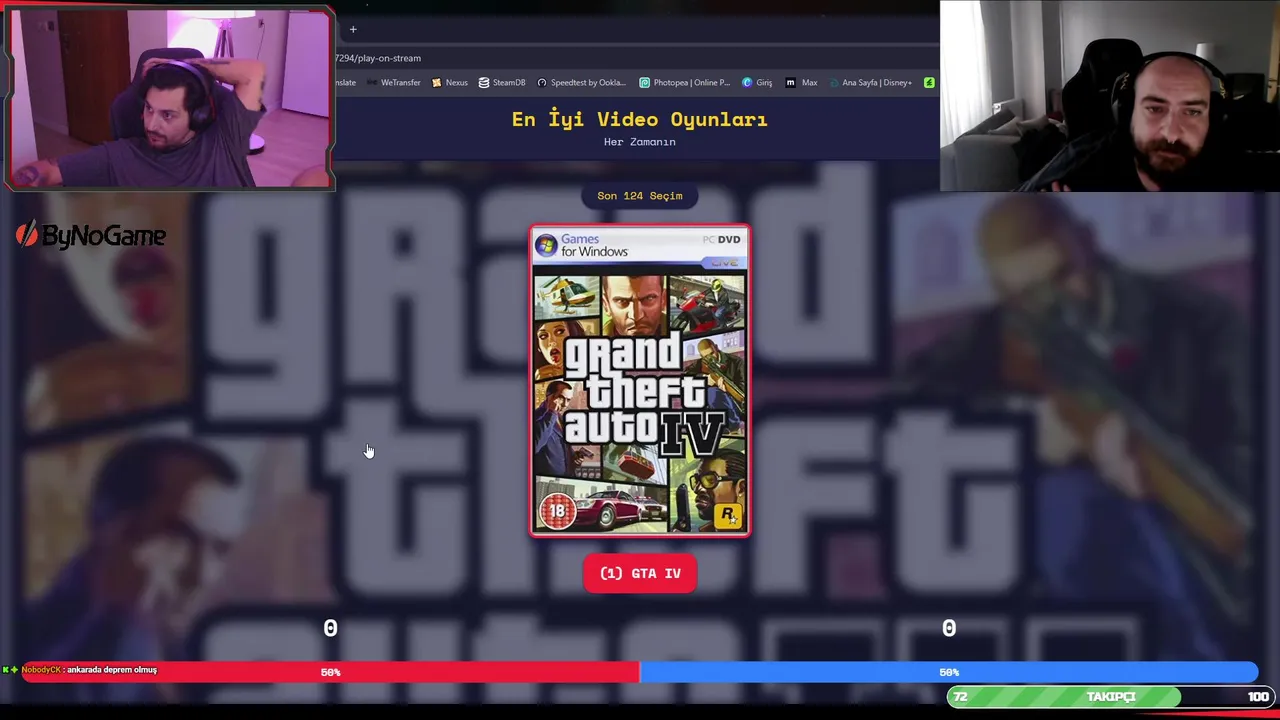This screenshot has width=1280, height=720.
Task: Click the left vote count 0
Action: pyautogui.click(x=330, y=629)
